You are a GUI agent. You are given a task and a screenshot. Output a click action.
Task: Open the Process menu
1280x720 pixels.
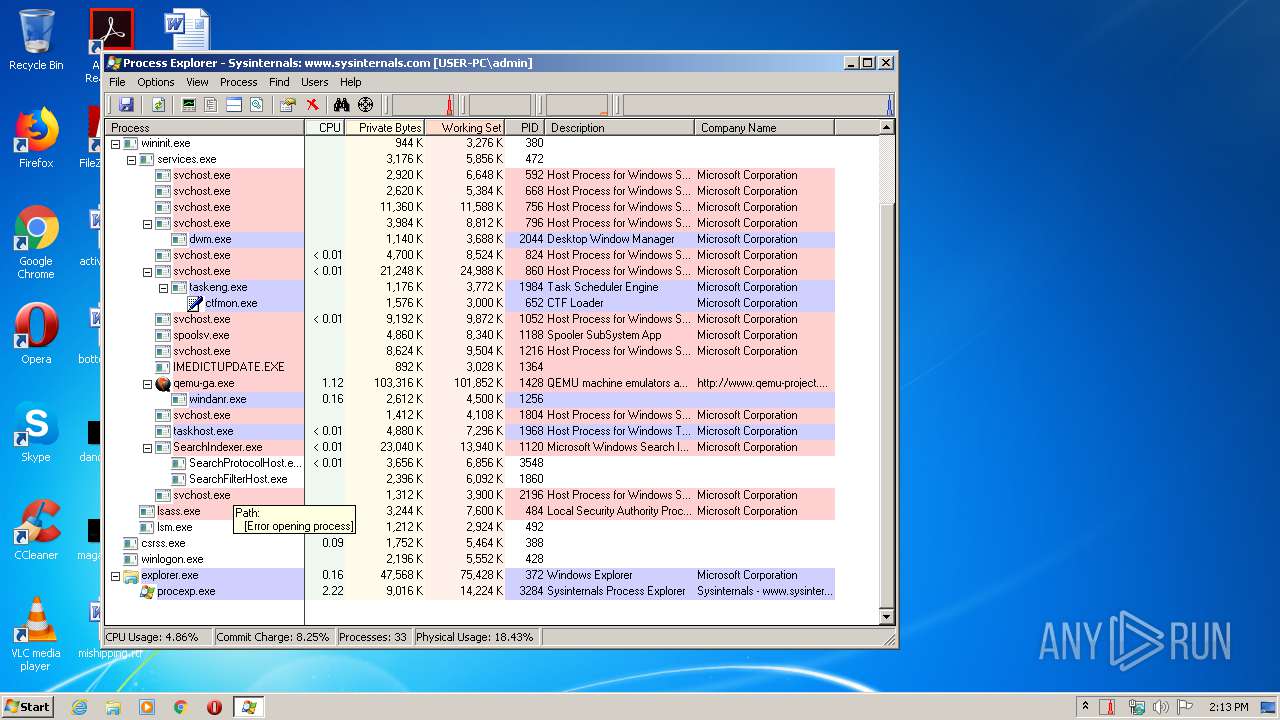pos(239,82)
